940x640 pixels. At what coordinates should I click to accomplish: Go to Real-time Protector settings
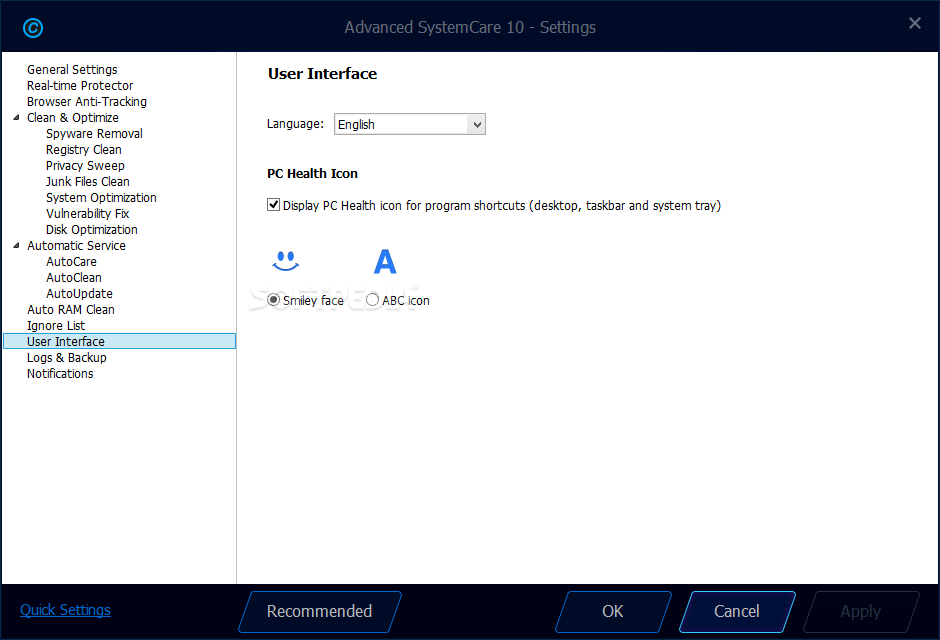coord(80,86)
